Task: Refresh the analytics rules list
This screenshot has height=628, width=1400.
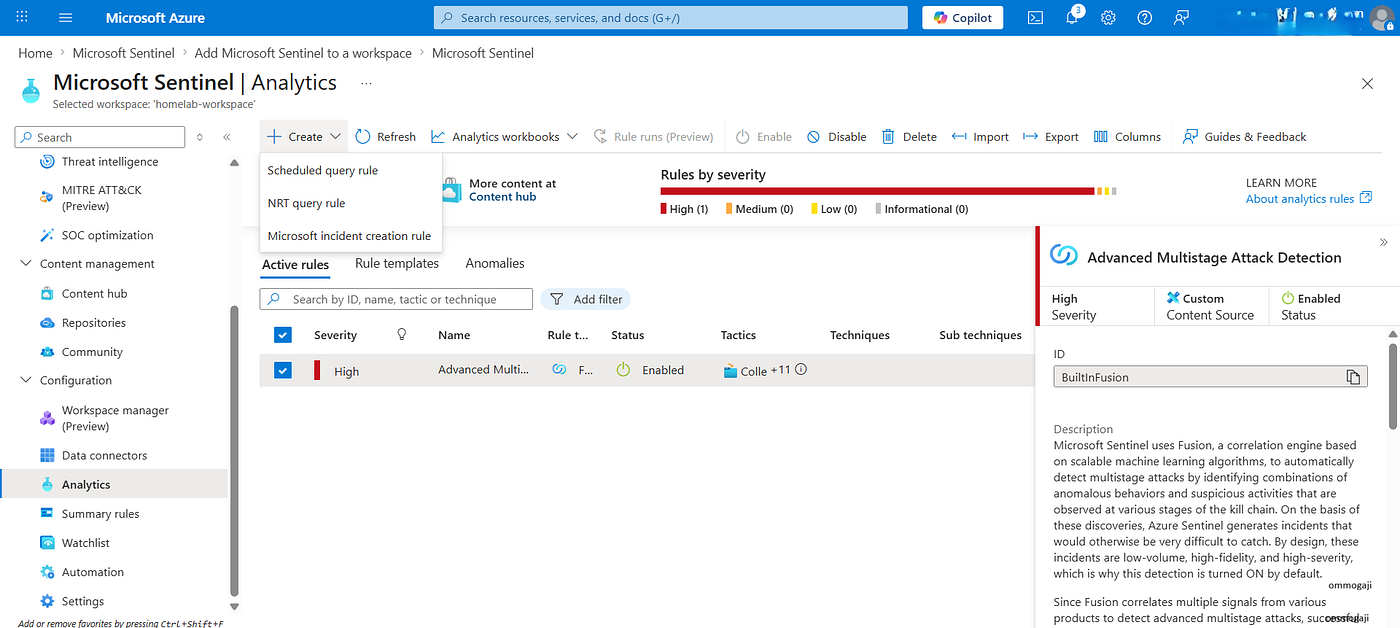Action: point(385,137)
